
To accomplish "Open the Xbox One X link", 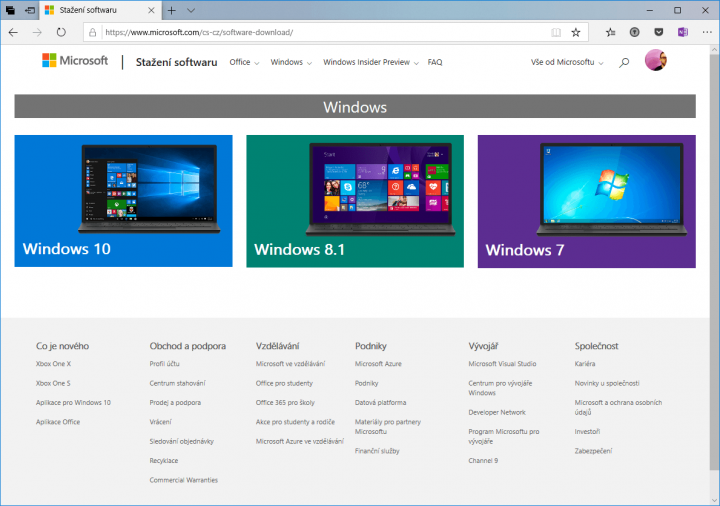I will tap(53, 364).
